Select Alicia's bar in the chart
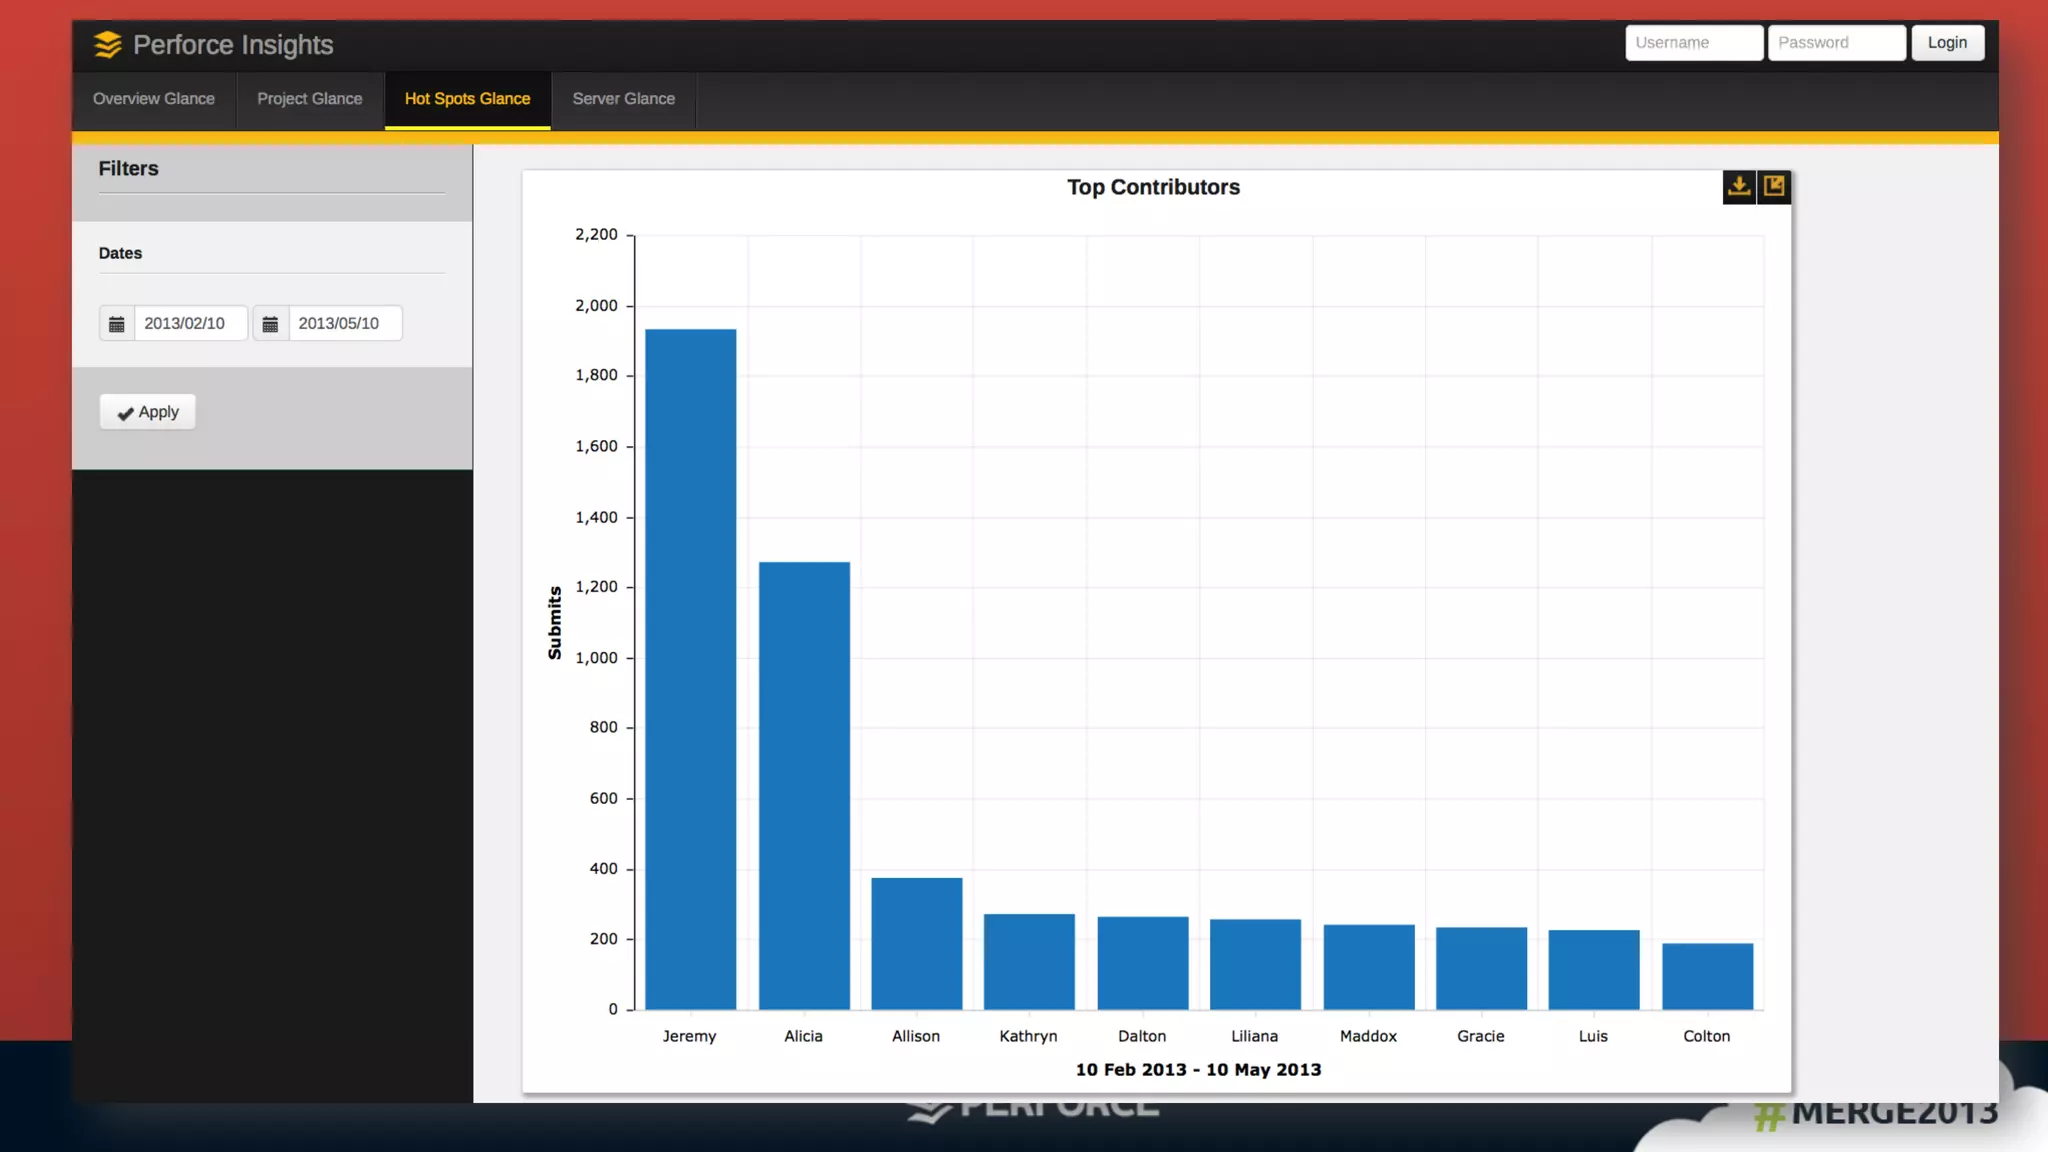Viewport: 2048px width, 1152px height. 804,785
